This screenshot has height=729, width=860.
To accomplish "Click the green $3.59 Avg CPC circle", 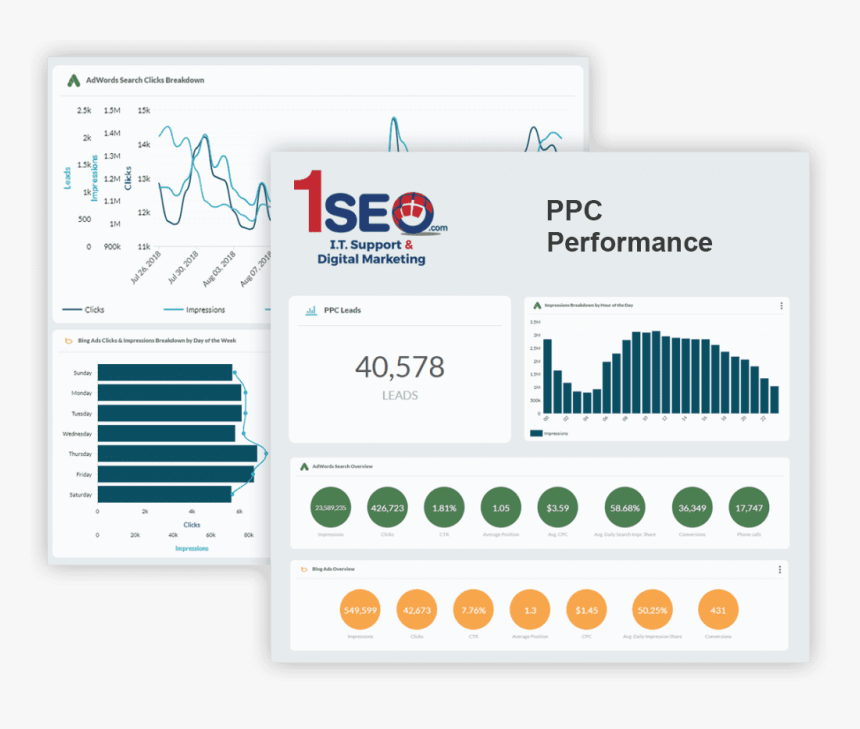I will pos(558,508).
